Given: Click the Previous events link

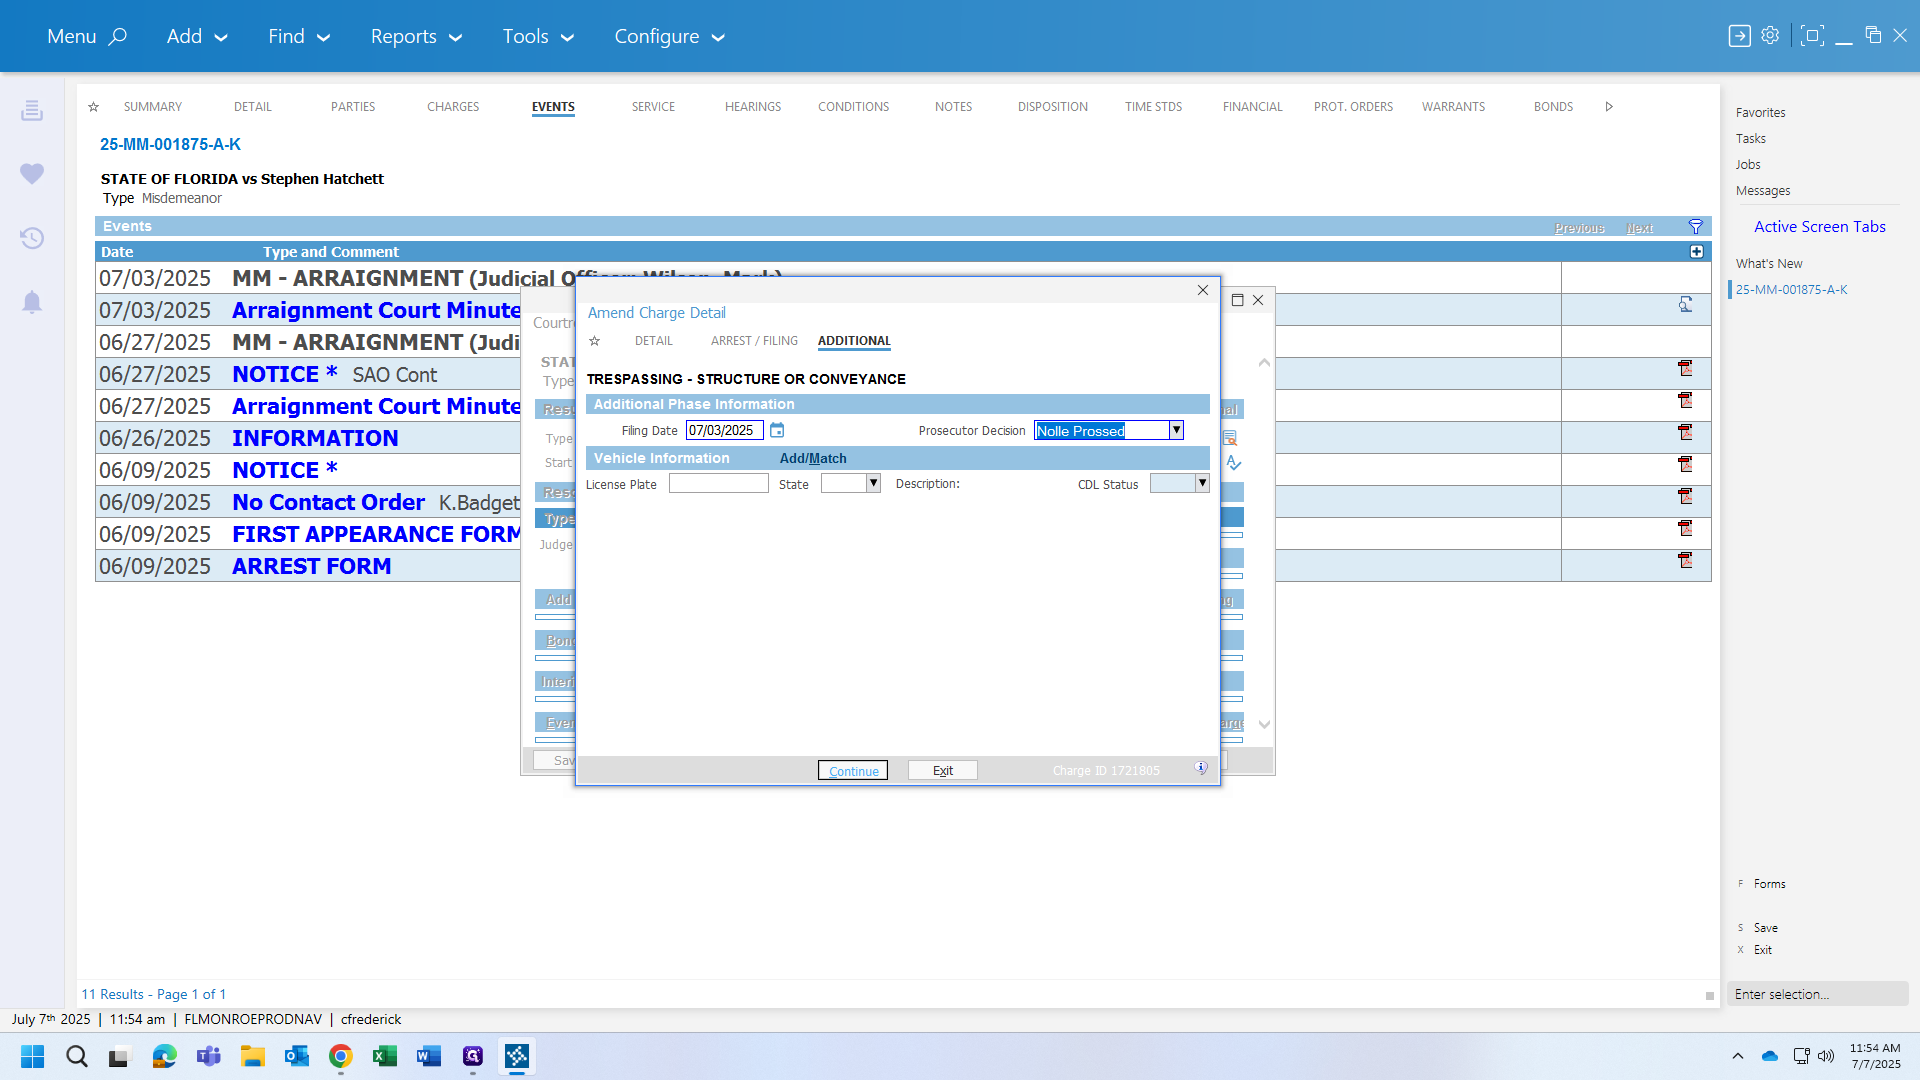Looking at the screenshot, I should pos(1579,228).
